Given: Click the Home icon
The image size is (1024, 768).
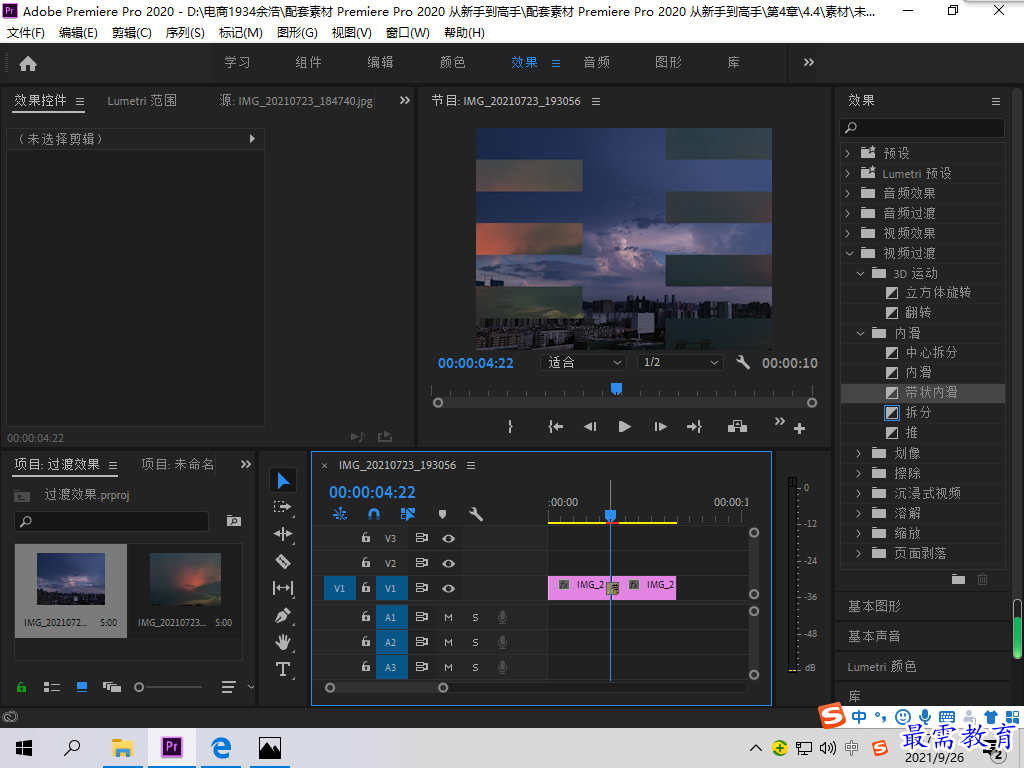Looking at the screenshot, I should tap(28, 63).
